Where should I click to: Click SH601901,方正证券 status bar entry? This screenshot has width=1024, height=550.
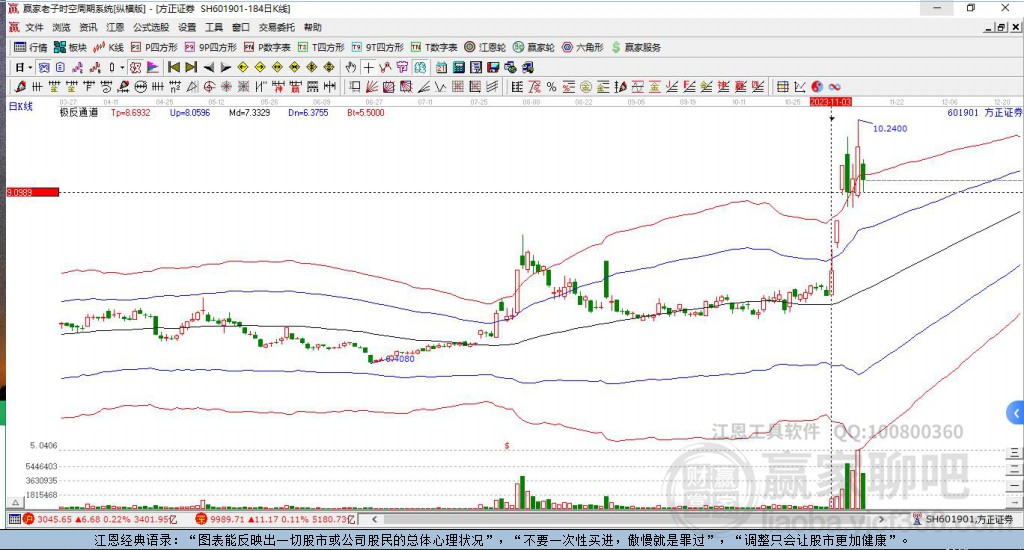pyautogui.click(x=963, y=519)
